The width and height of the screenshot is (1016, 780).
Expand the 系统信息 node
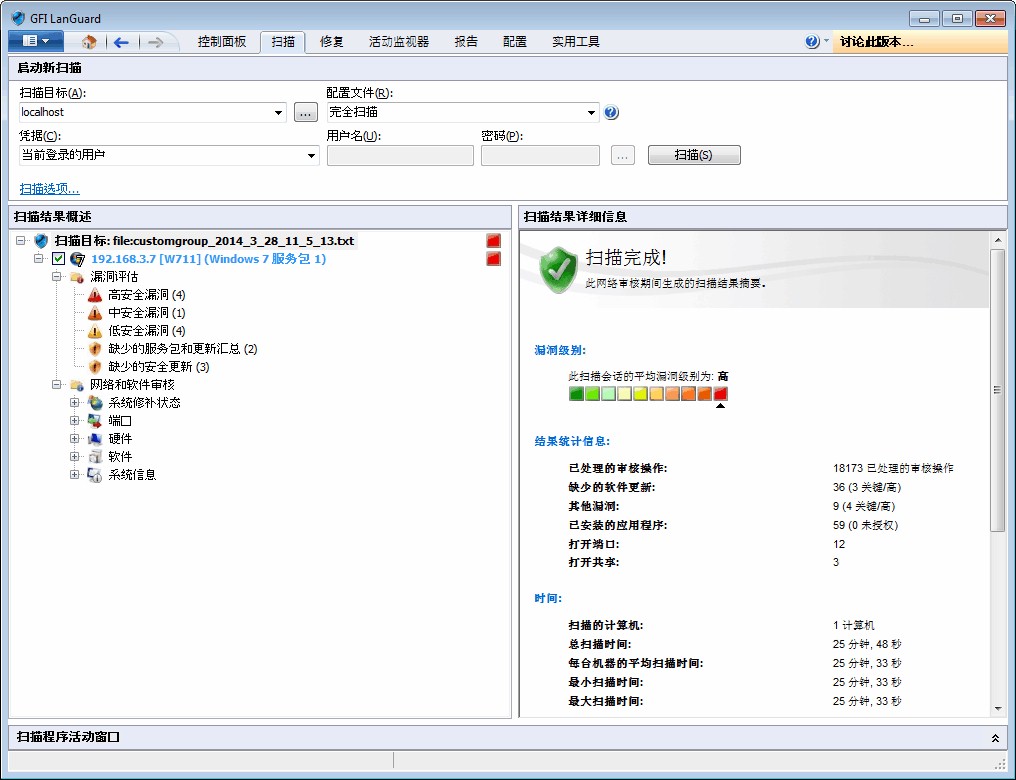click(x=75, y=475)
